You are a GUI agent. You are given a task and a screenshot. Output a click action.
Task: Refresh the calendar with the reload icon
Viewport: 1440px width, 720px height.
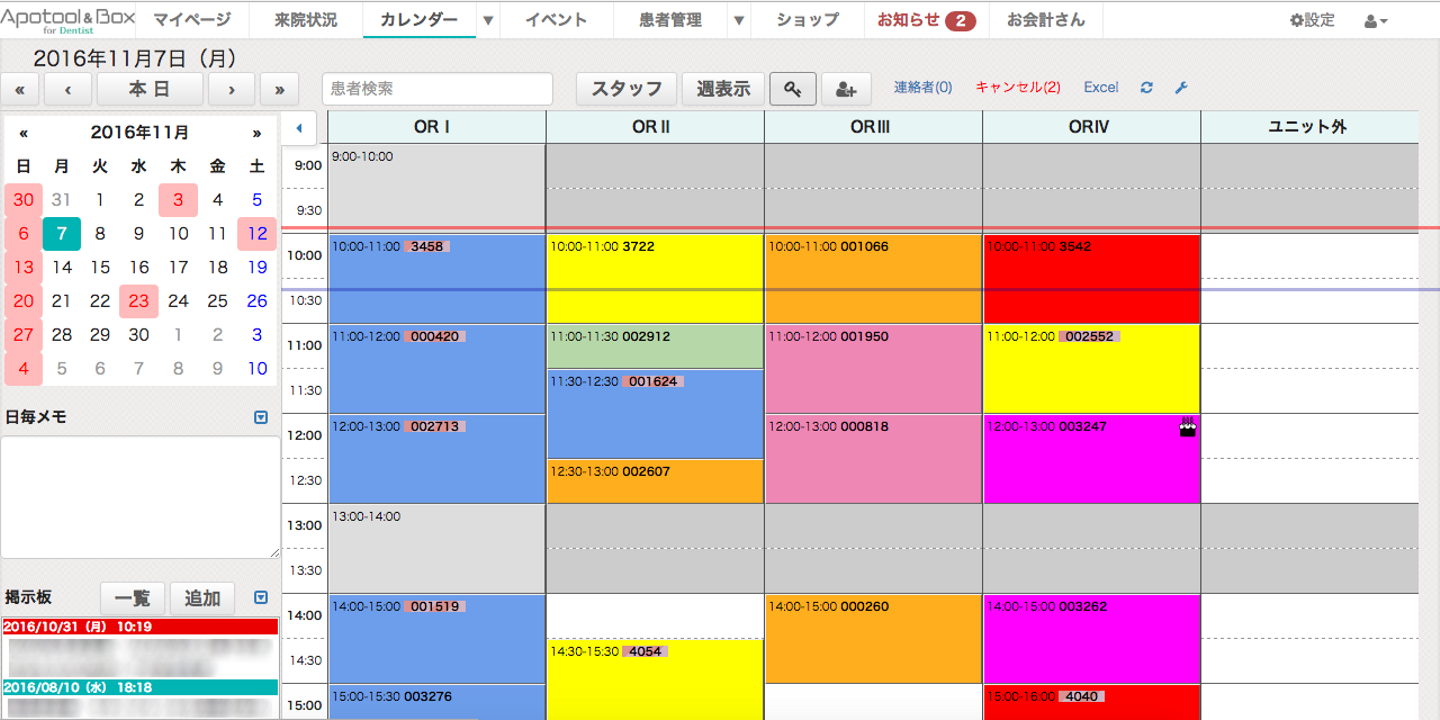[x=1147, y=88]
